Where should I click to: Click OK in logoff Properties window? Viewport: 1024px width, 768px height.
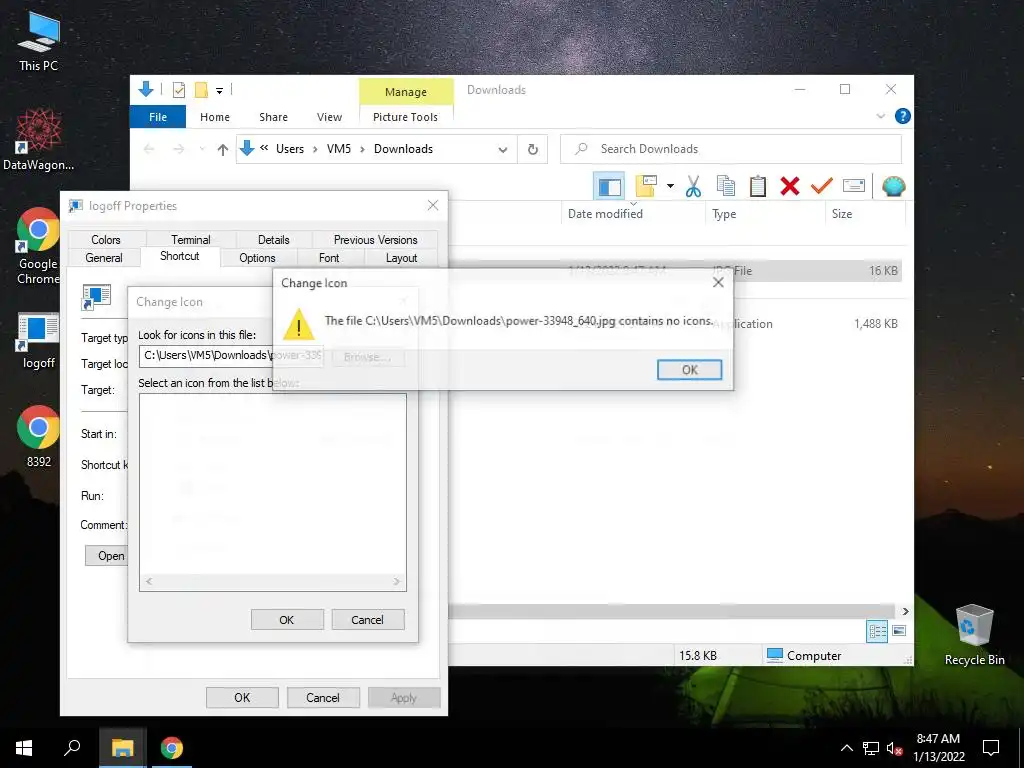(x=242, y=697)
